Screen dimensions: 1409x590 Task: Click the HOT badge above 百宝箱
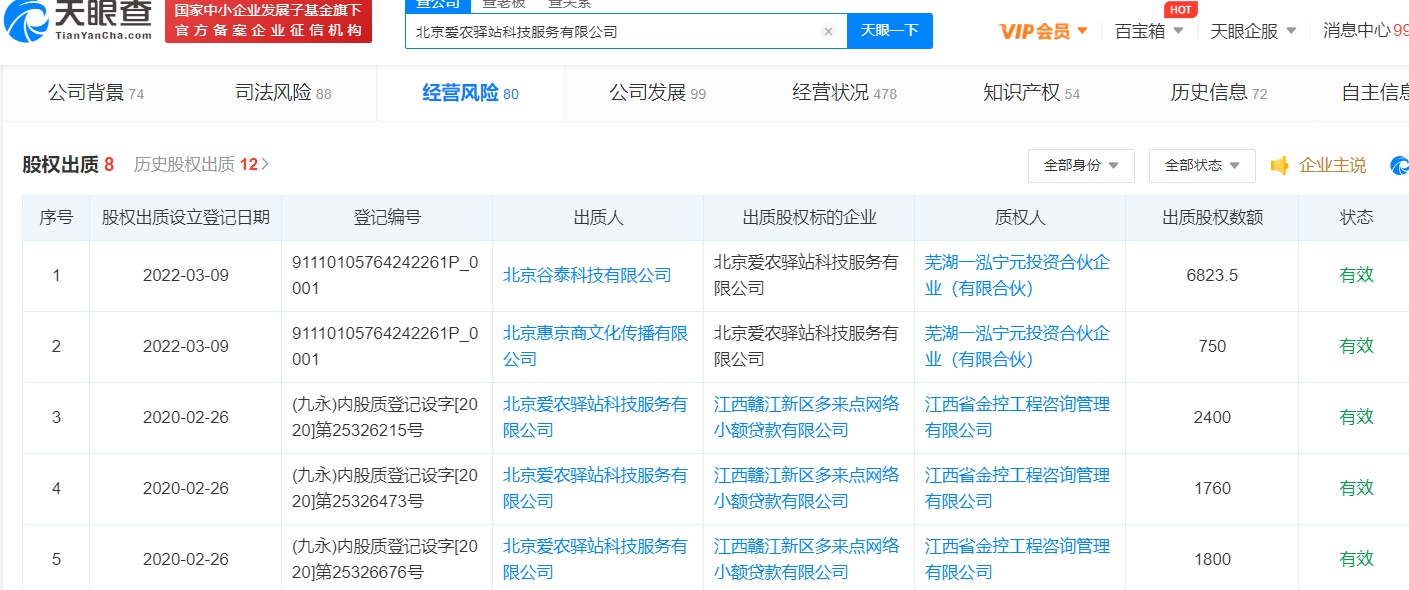click(x=1181, y=10)
